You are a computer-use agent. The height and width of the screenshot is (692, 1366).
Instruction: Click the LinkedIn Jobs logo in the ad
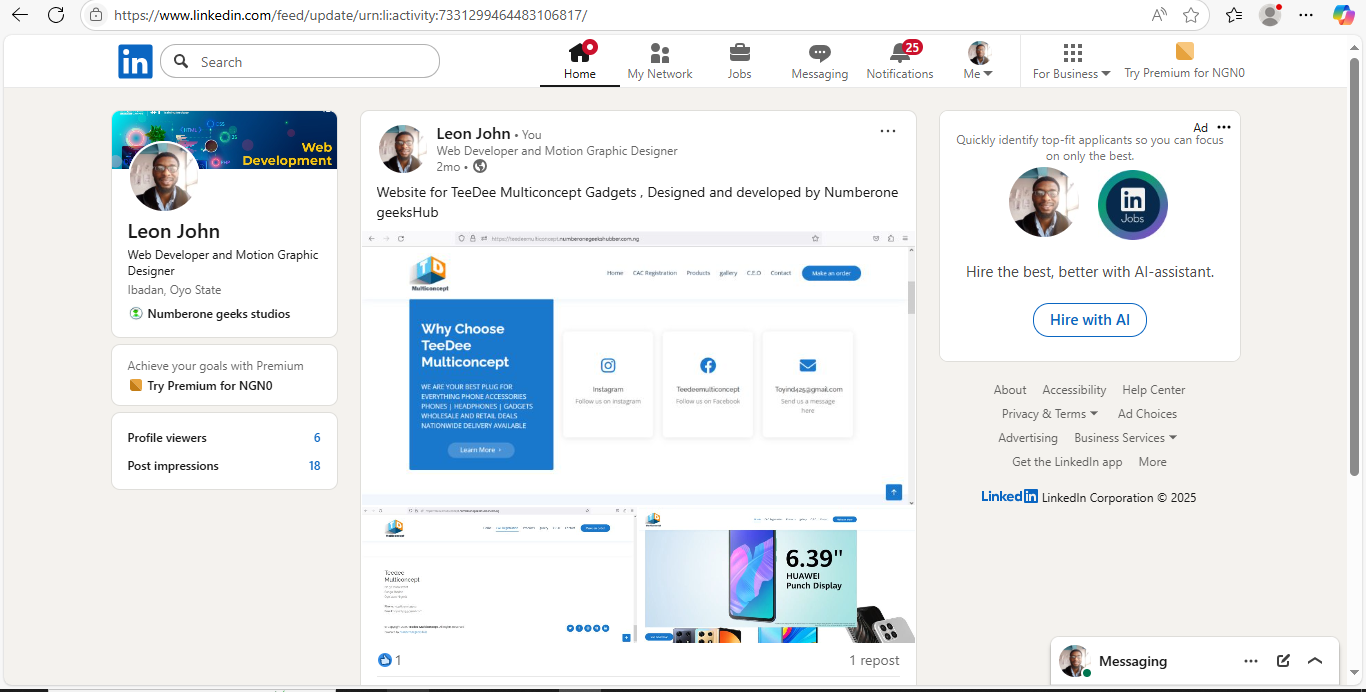pos(1133,205)
